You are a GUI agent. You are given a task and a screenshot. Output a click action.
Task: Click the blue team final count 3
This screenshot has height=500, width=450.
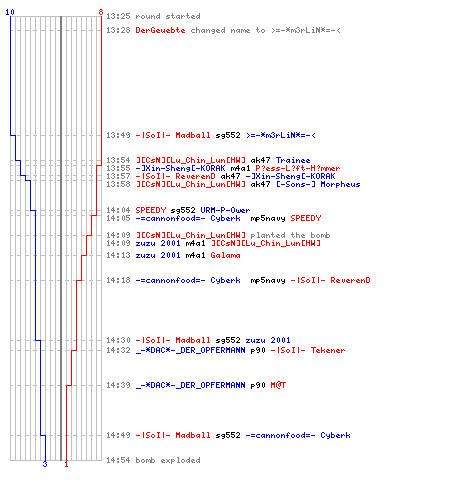coord(45,464)
